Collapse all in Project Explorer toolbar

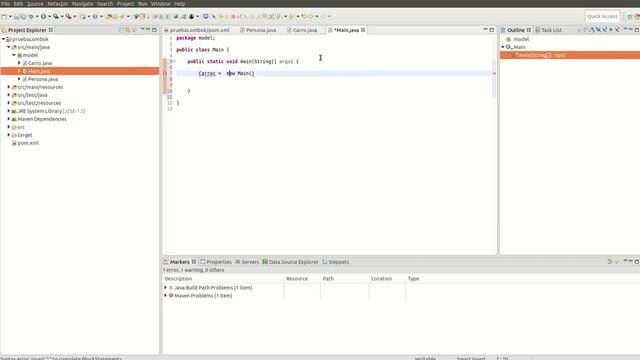122,30
